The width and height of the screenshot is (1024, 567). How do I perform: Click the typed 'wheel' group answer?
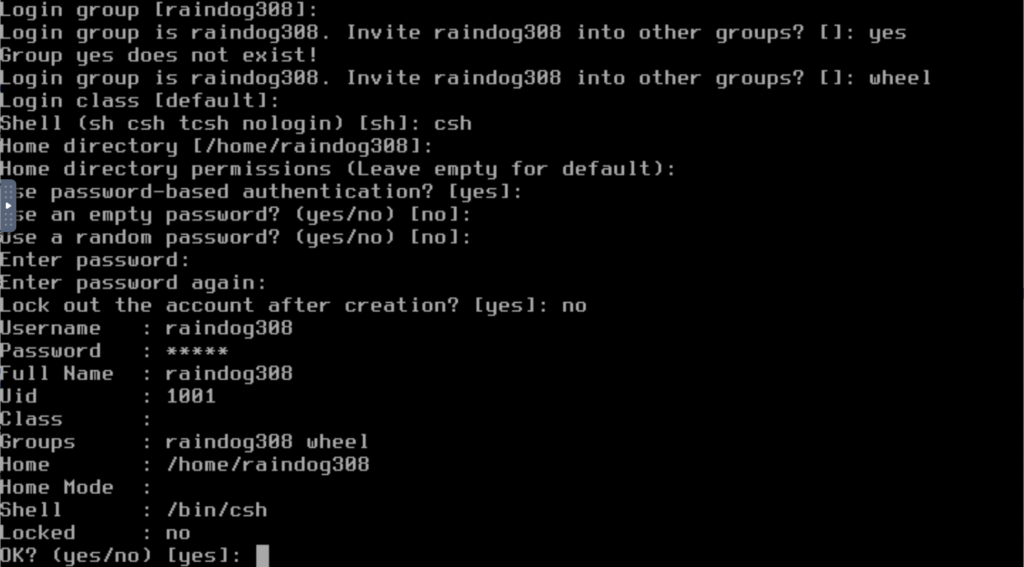(900, 78)
